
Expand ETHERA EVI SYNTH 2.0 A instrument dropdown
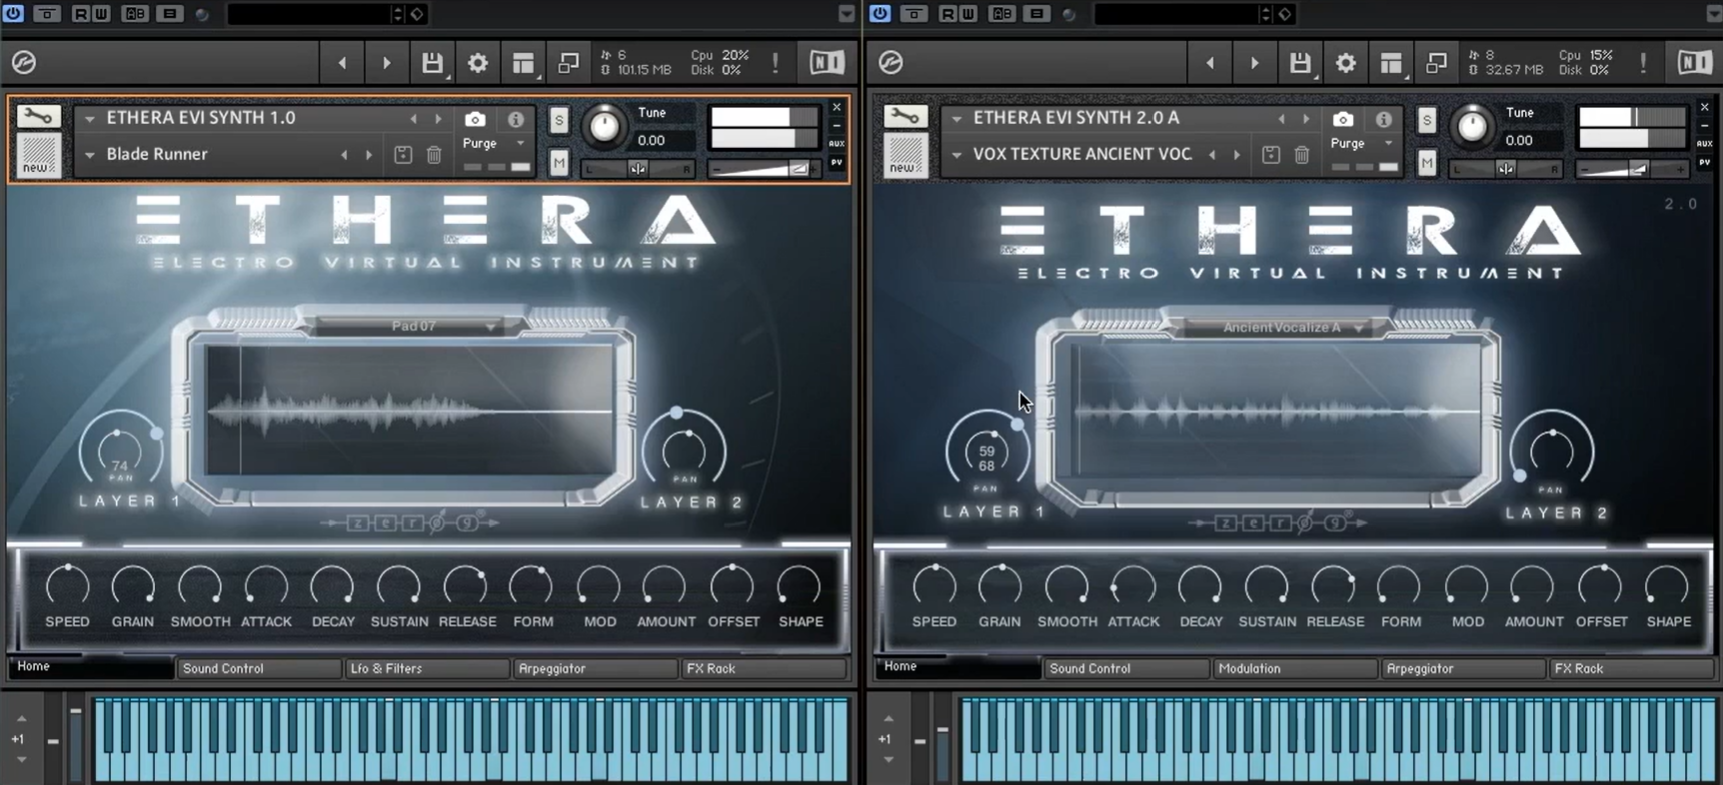(x=956, y=118)
